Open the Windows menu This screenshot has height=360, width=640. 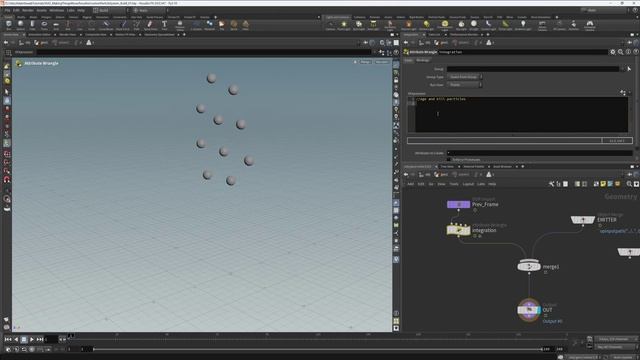[x=57, y=10]
